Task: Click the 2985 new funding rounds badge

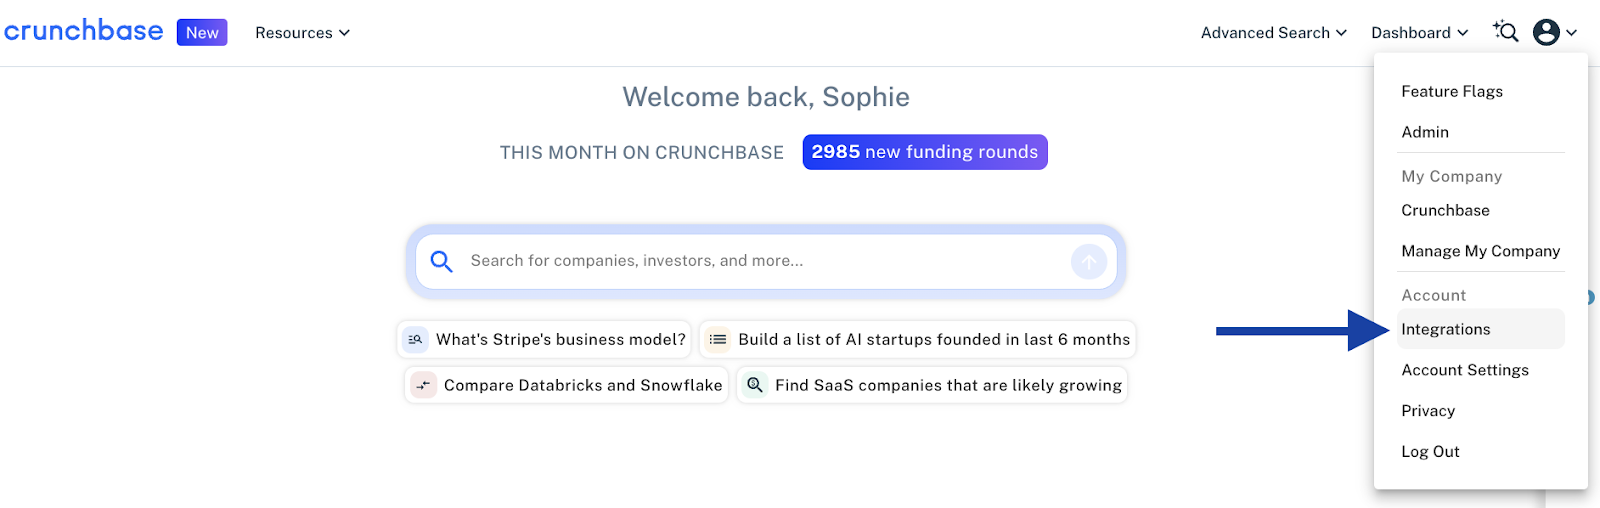Action: (x=925, y=152)
